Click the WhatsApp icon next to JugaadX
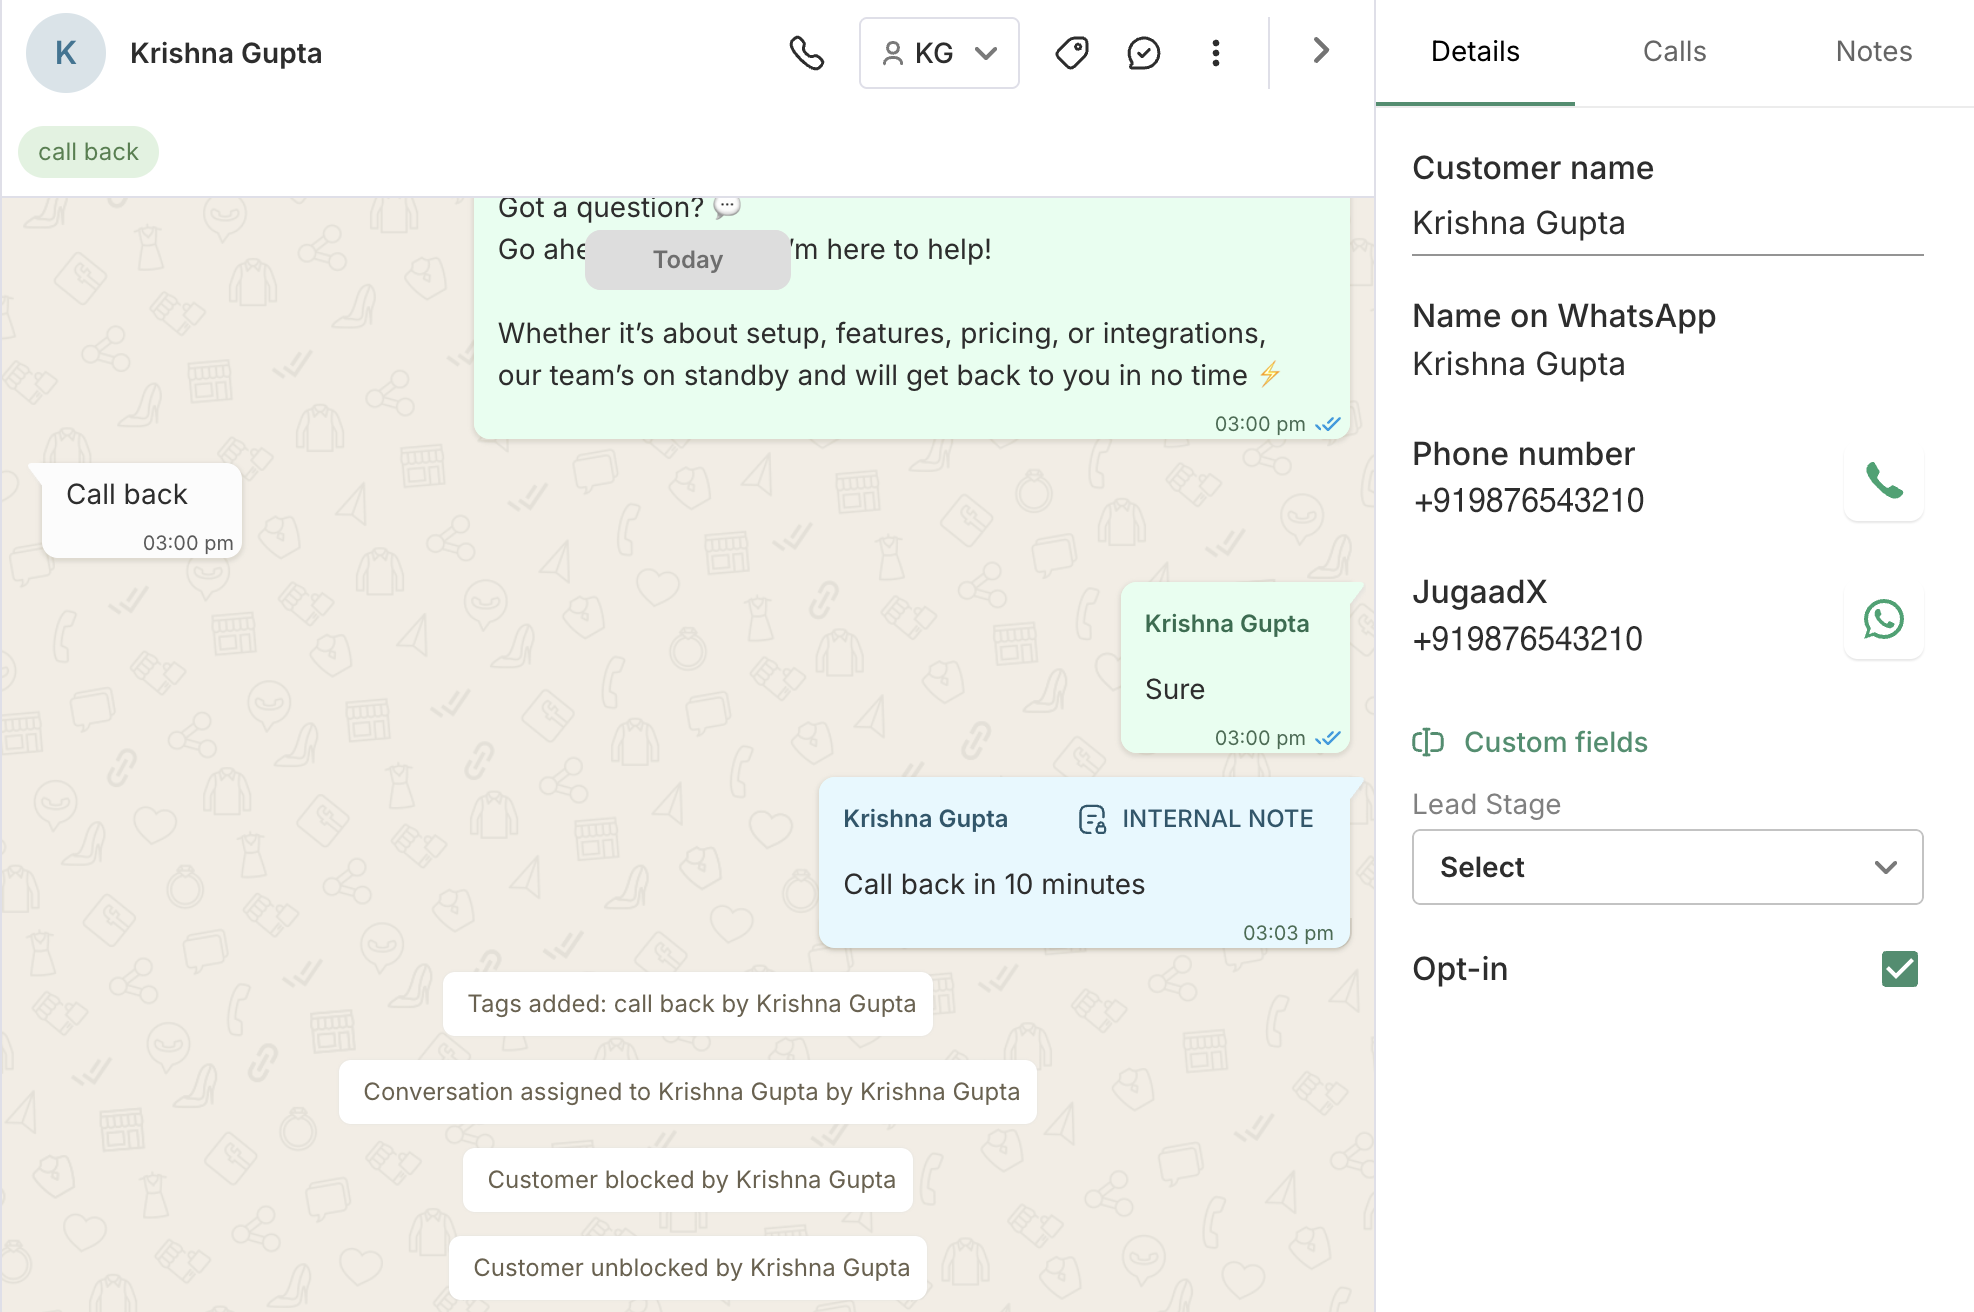The width and height of the screenshot is (1974, 1312). [x=1883, y=620]
